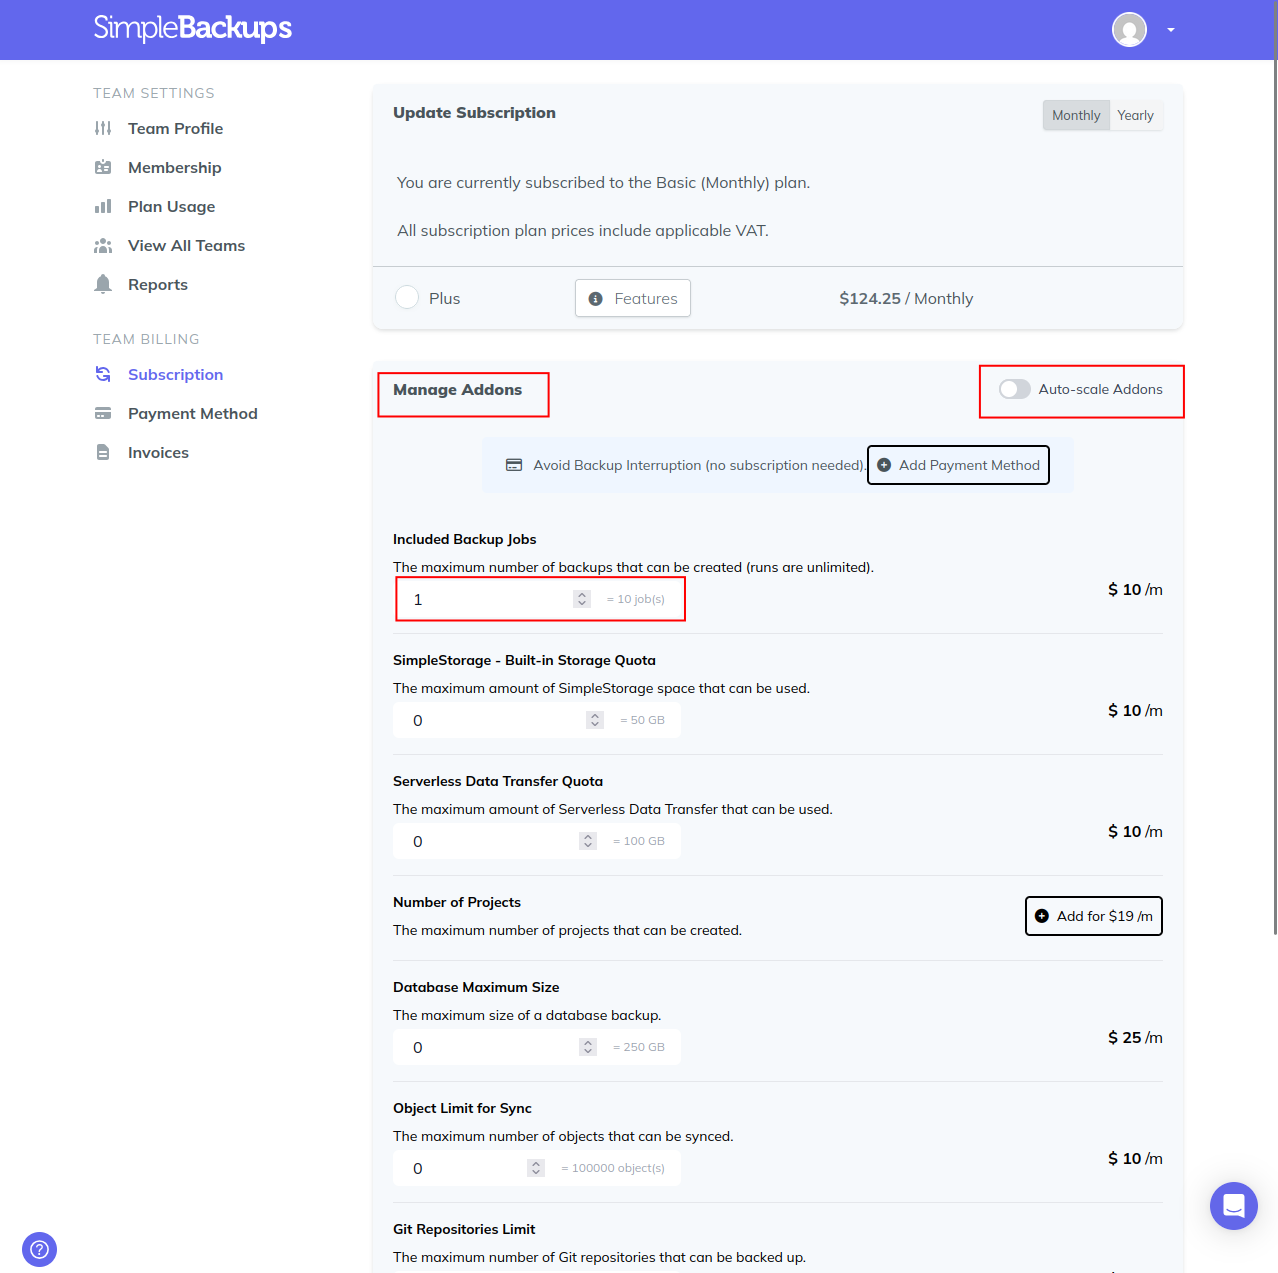
Task: Select the Plus plan radio button
Action: pos(407,297)
